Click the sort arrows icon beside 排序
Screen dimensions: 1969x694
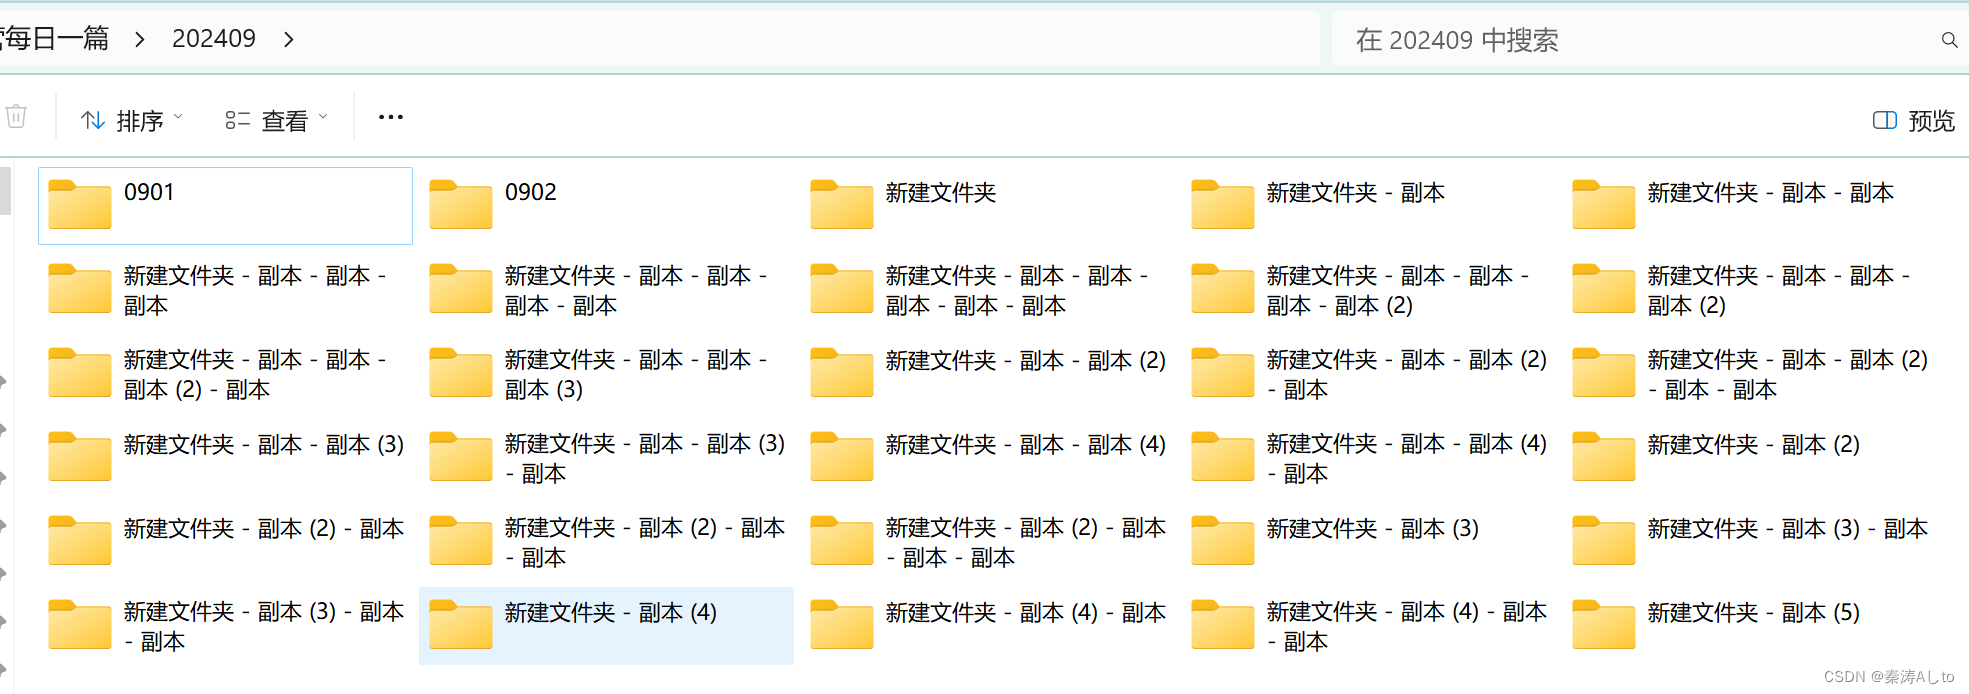click(93, 119)
